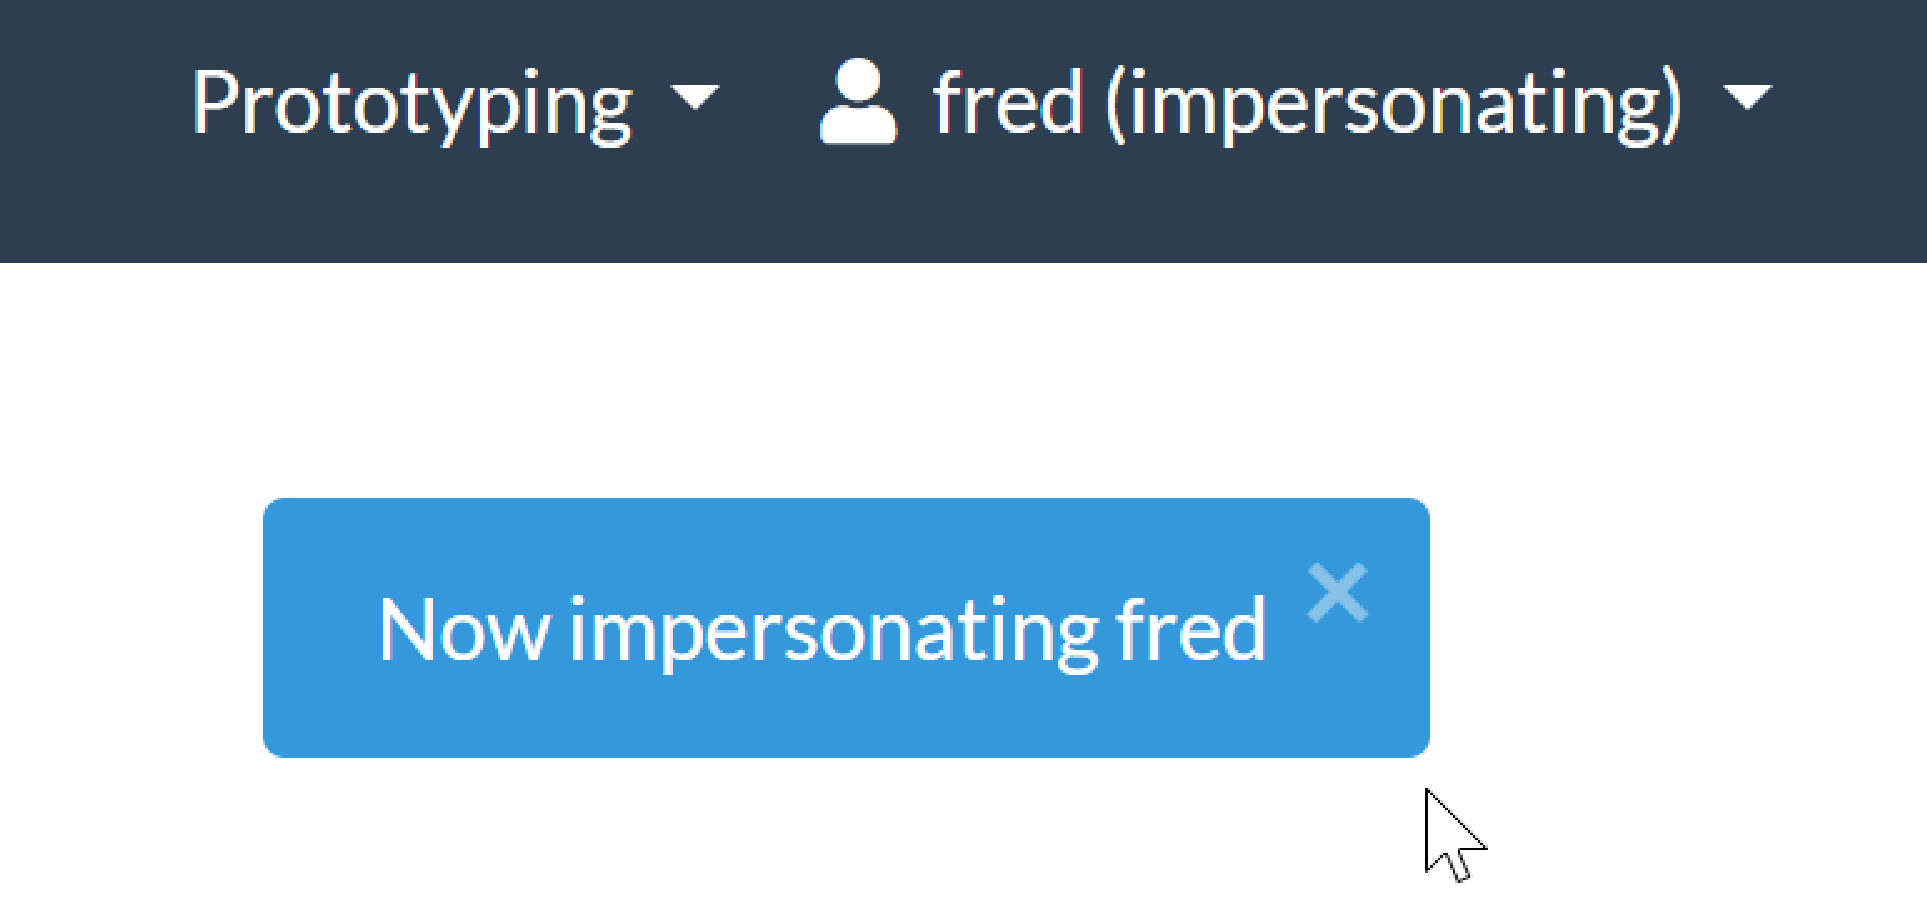Click the "Now impersonating fred" message text
This screenshot has height=900, width=1927.
(822, 630)
